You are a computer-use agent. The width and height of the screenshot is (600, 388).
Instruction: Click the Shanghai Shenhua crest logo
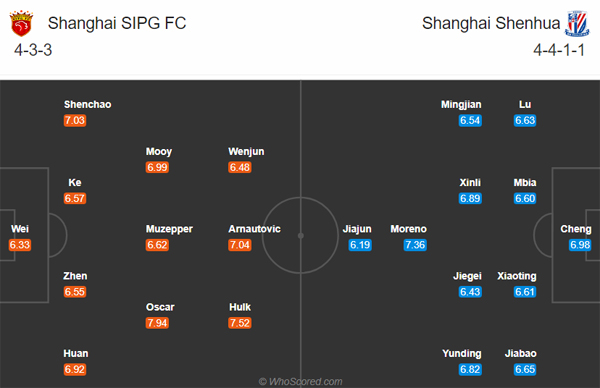tap(577, 24)
